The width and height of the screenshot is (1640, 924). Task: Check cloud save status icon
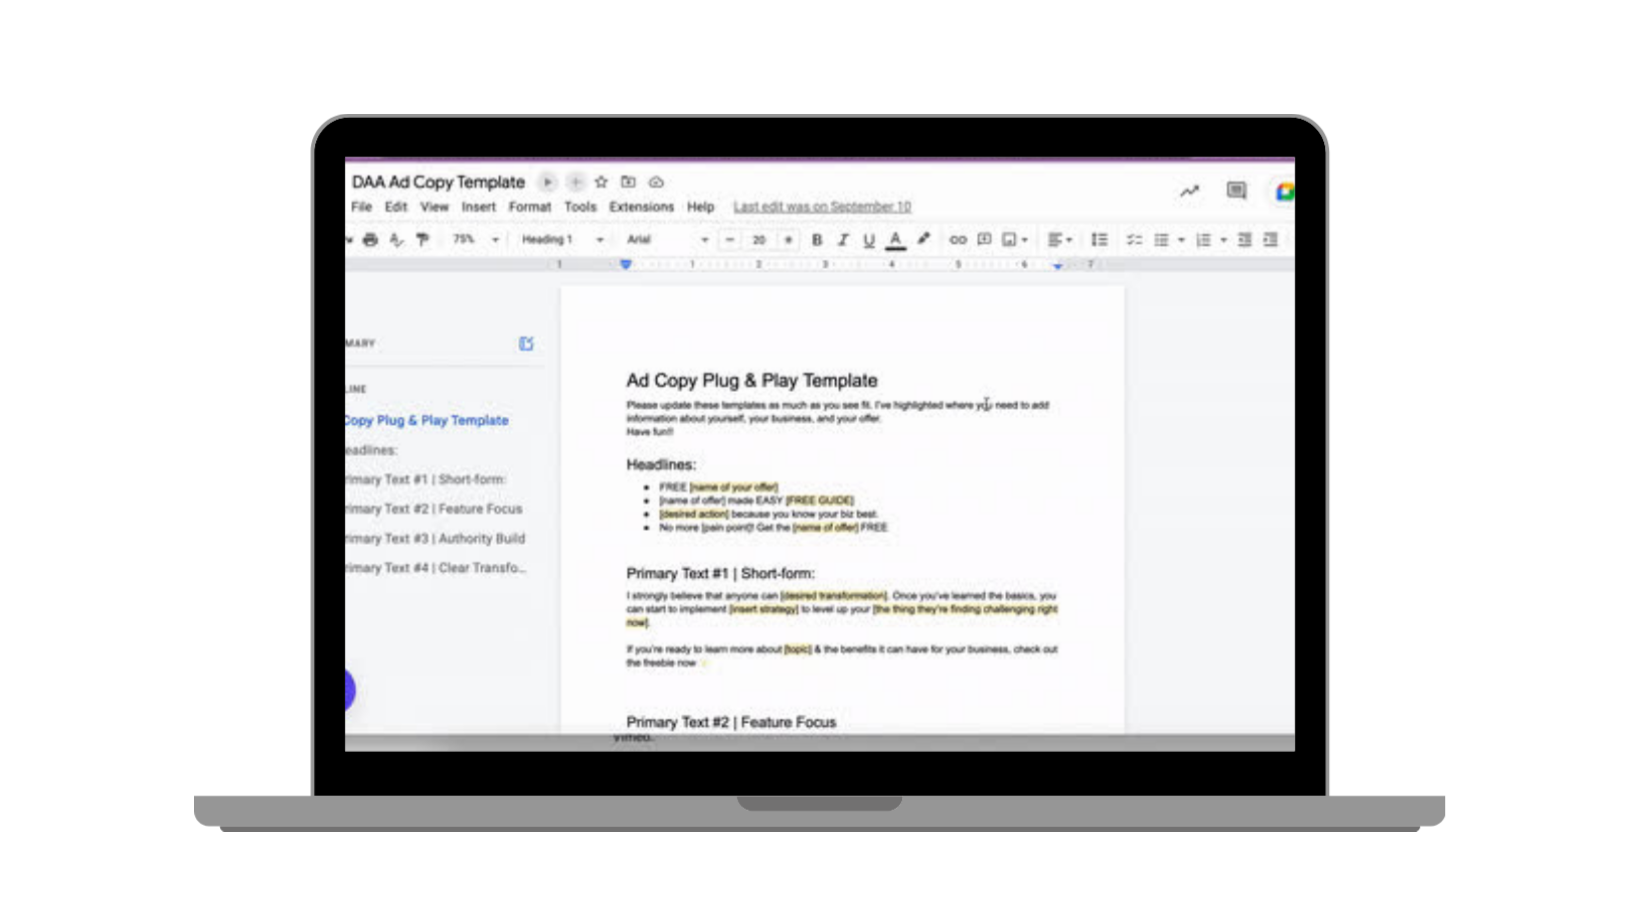click(656, 182)
